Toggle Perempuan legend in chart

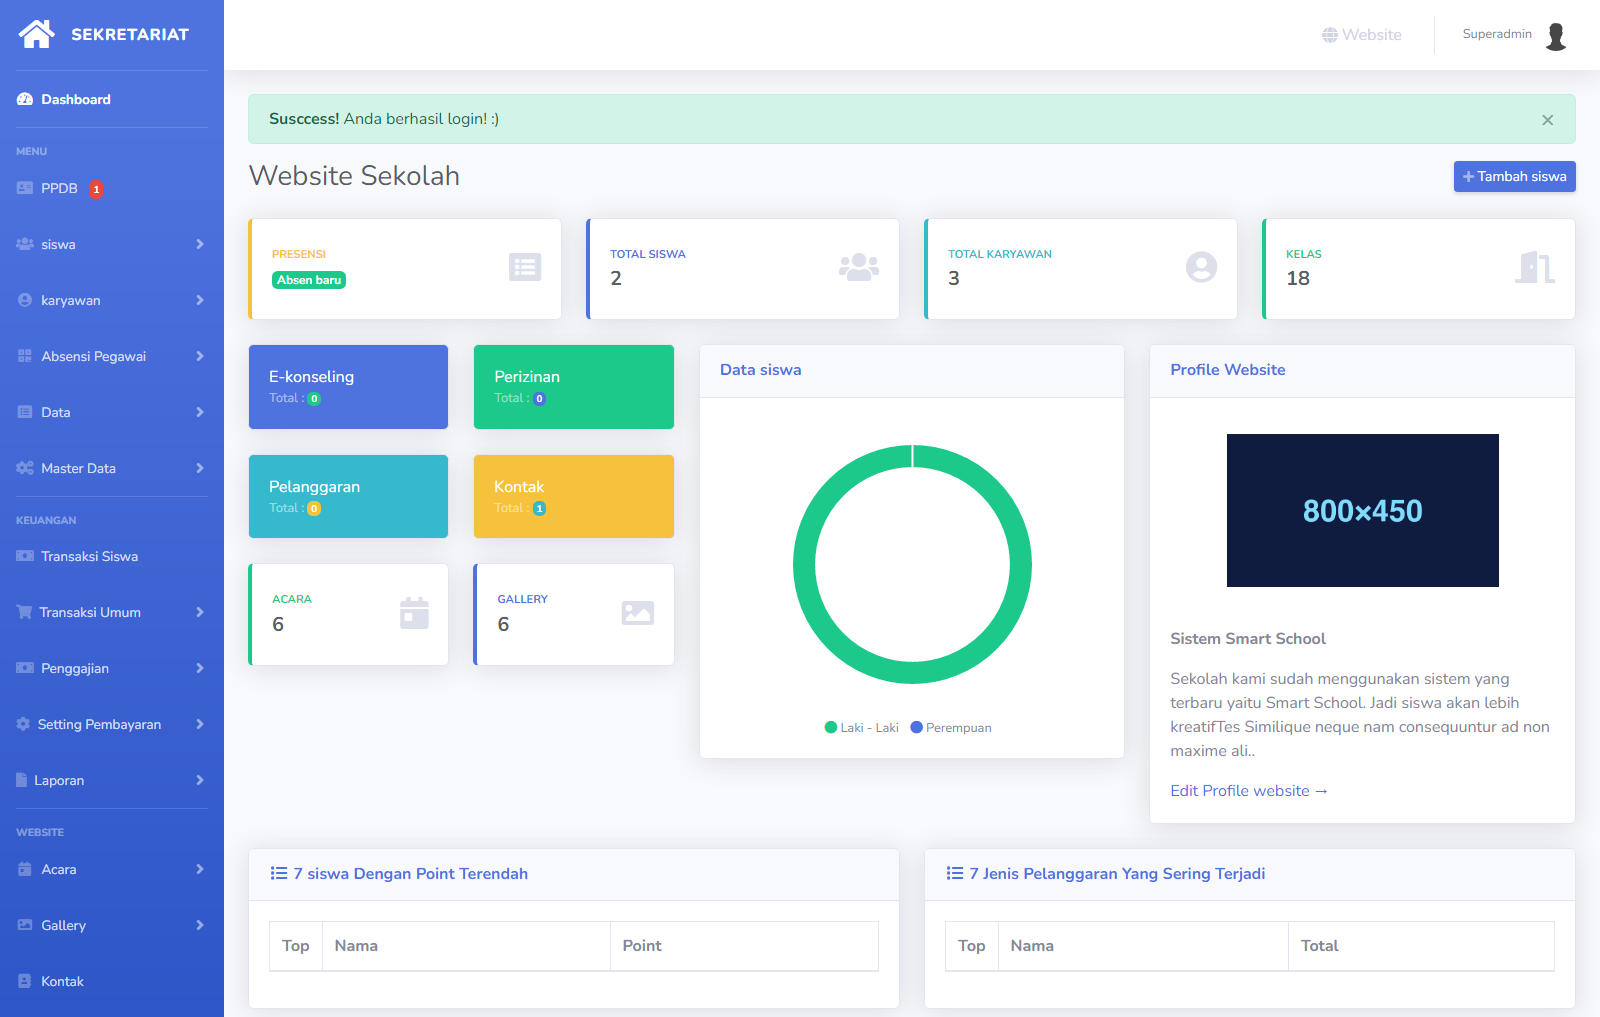(951, 728)
